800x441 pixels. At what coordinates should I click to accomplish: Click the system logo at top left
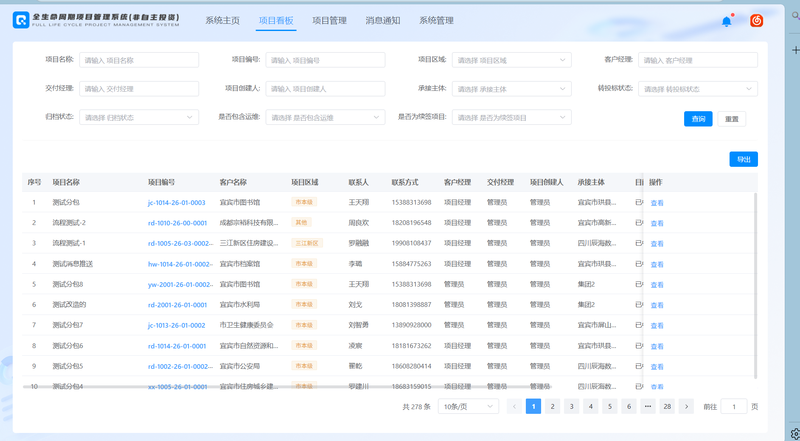pos(20,20)
